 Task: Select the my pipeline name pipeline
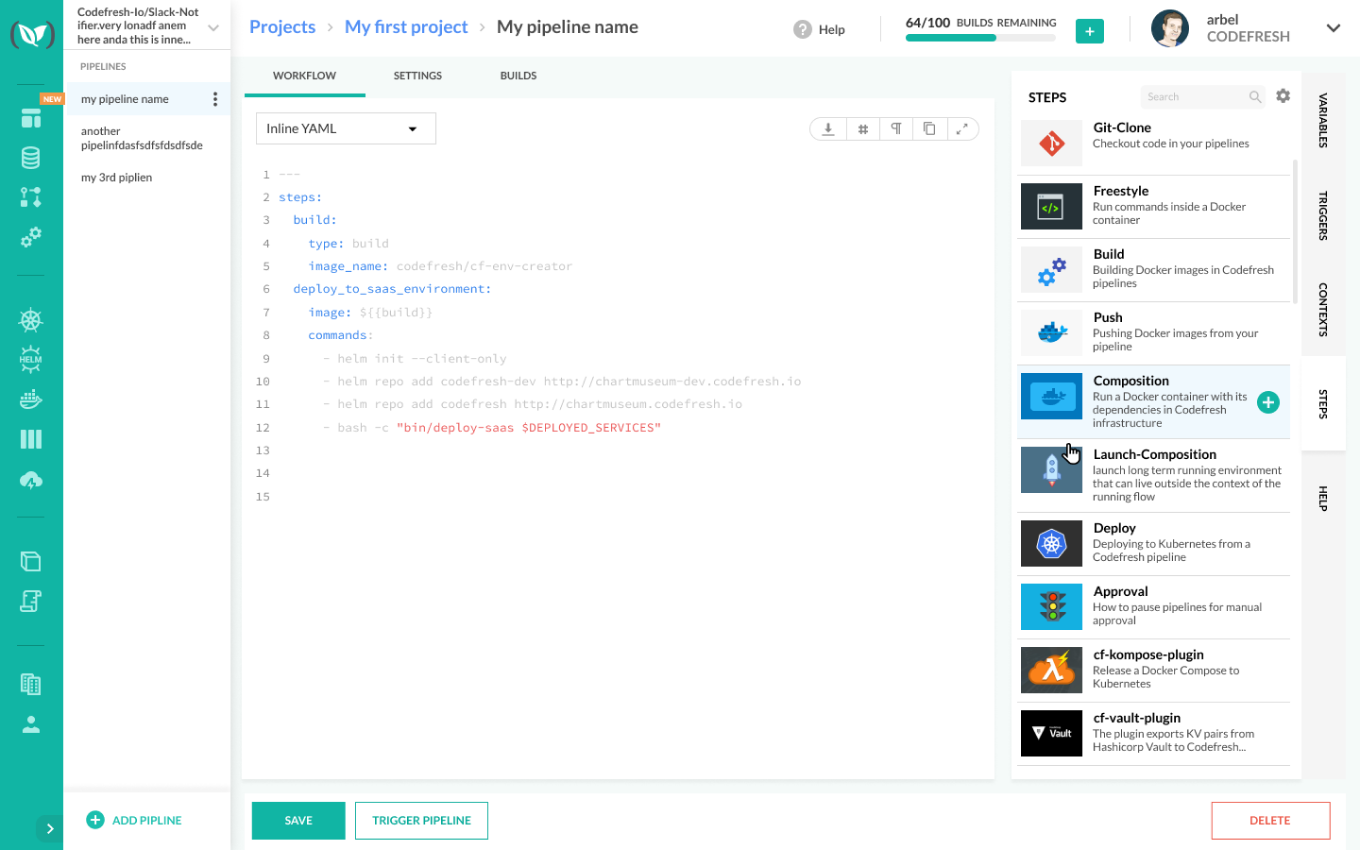(147, 99)
